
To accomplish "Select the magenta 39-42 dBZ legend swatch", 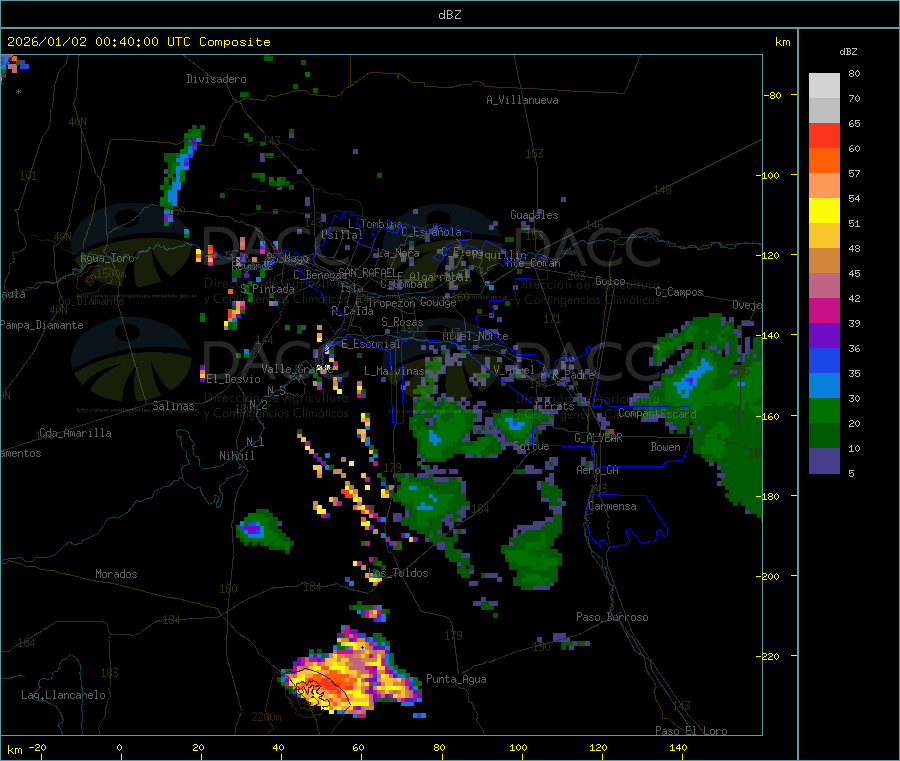I will click(x=824, y=310).
